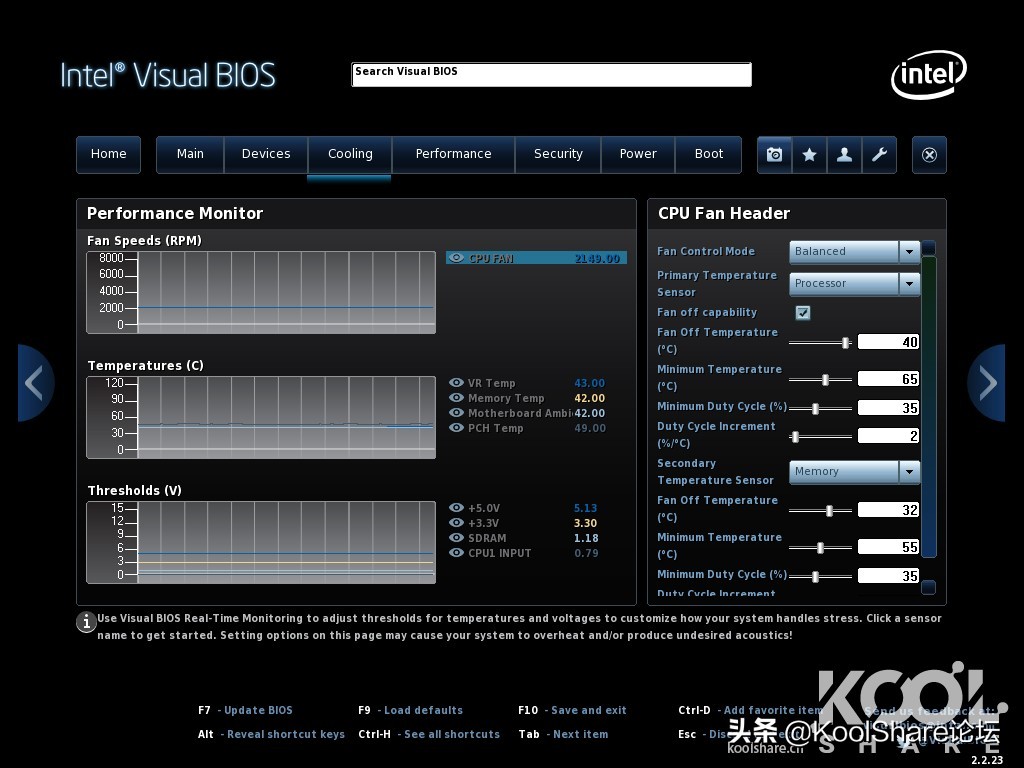The image size is (1024, 768).
Task: Click scrollbar up button in fan panel
Action: (929, 248)
